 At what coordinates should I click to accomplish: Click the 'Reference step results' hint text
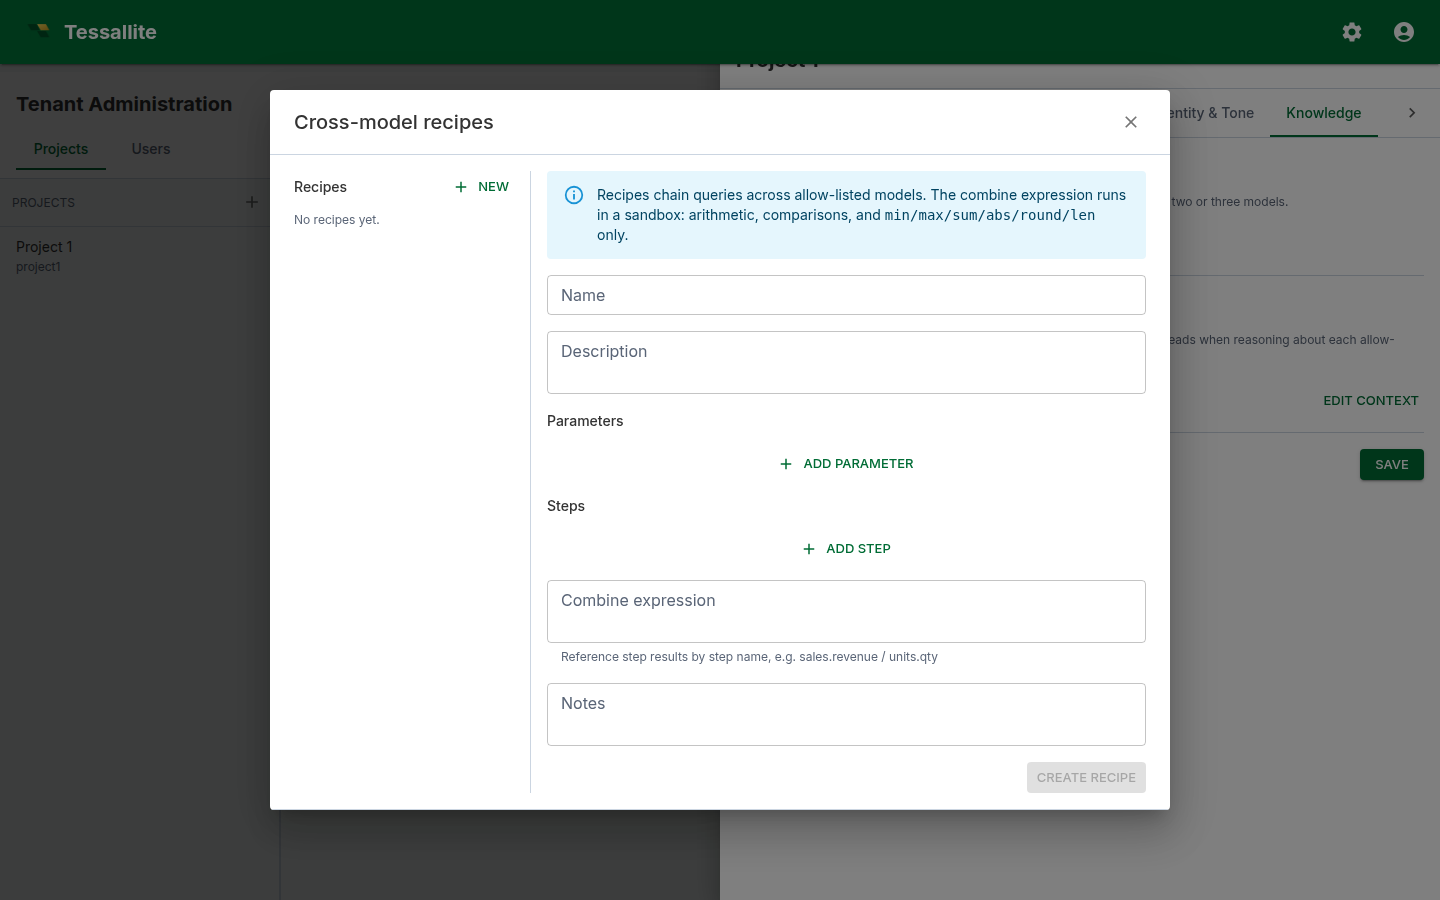pos(749,657)
